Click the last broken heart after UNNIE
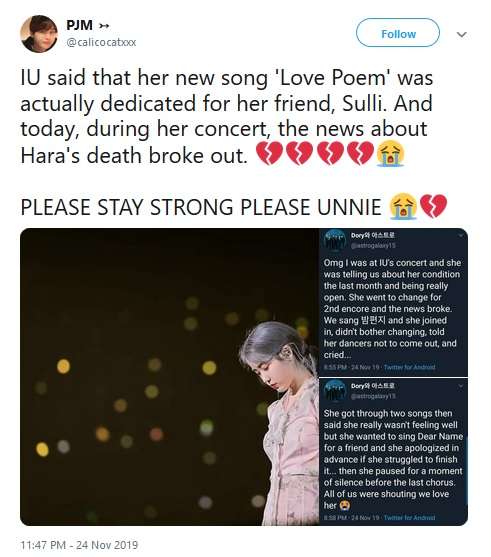The height and width of the screenshot is (557, 491). [x=433, y=206]
